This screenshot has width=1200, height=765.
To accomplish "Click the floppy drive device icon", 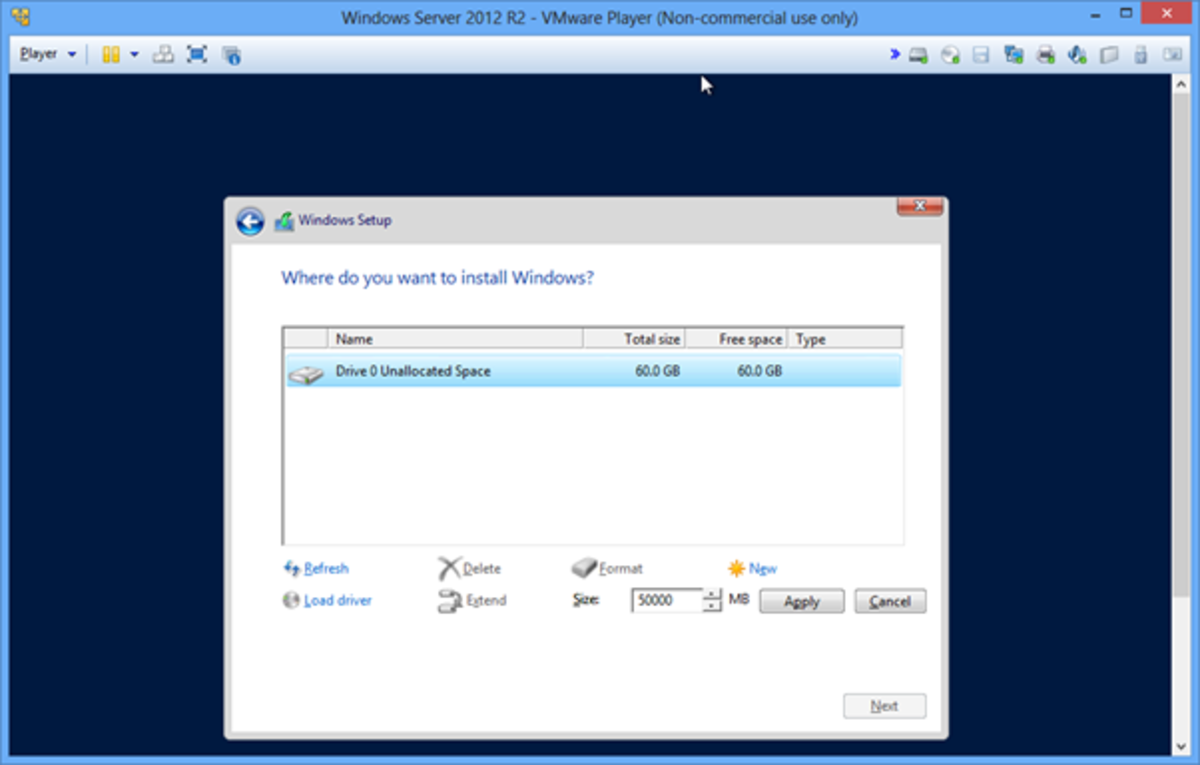I will pyautogui.click(x=980, y=54).
